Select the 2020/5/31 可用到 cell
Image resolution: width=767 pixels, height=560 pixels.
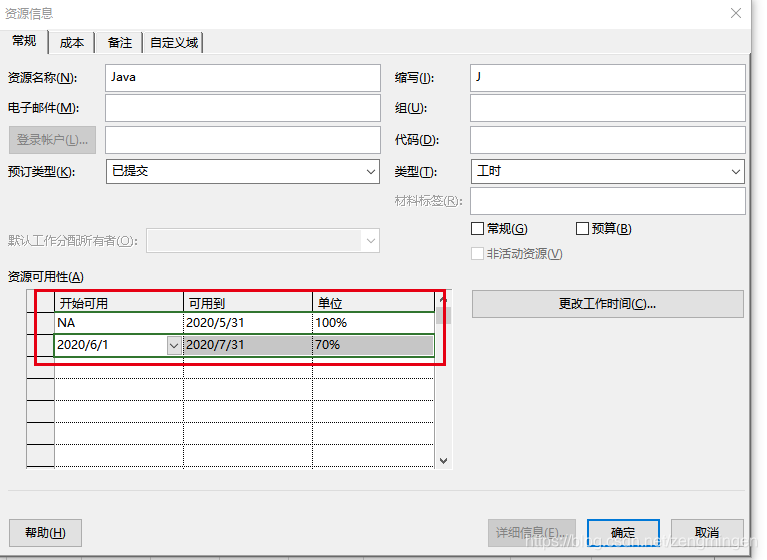[x=248, y=323]
